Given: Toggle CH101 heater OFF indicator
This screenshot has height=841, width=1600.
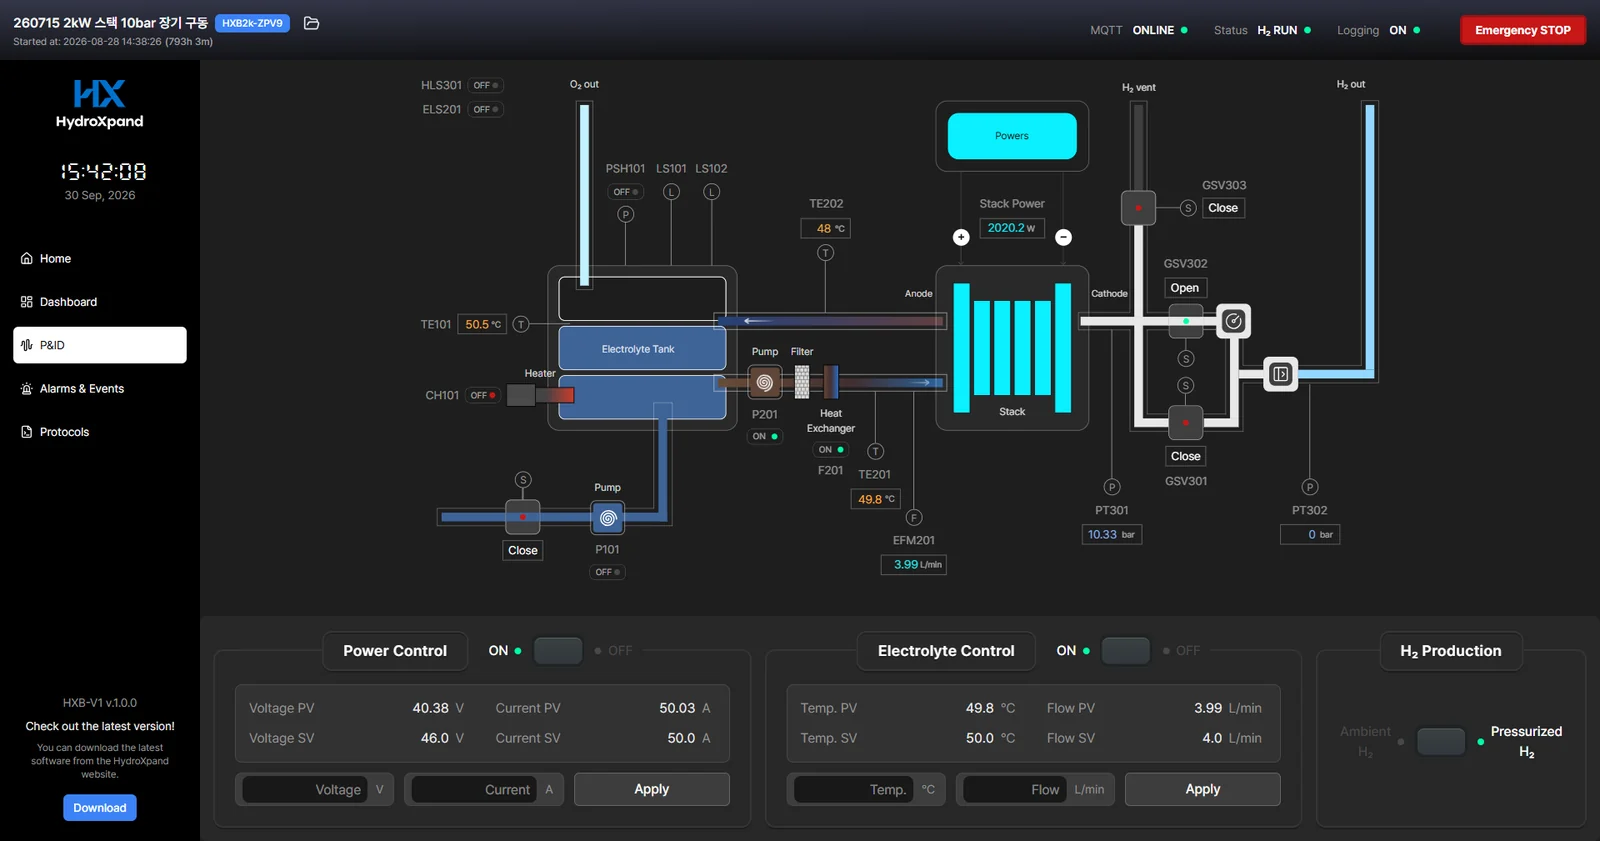Looking at the screenshot, I should (x=483, y=395).
